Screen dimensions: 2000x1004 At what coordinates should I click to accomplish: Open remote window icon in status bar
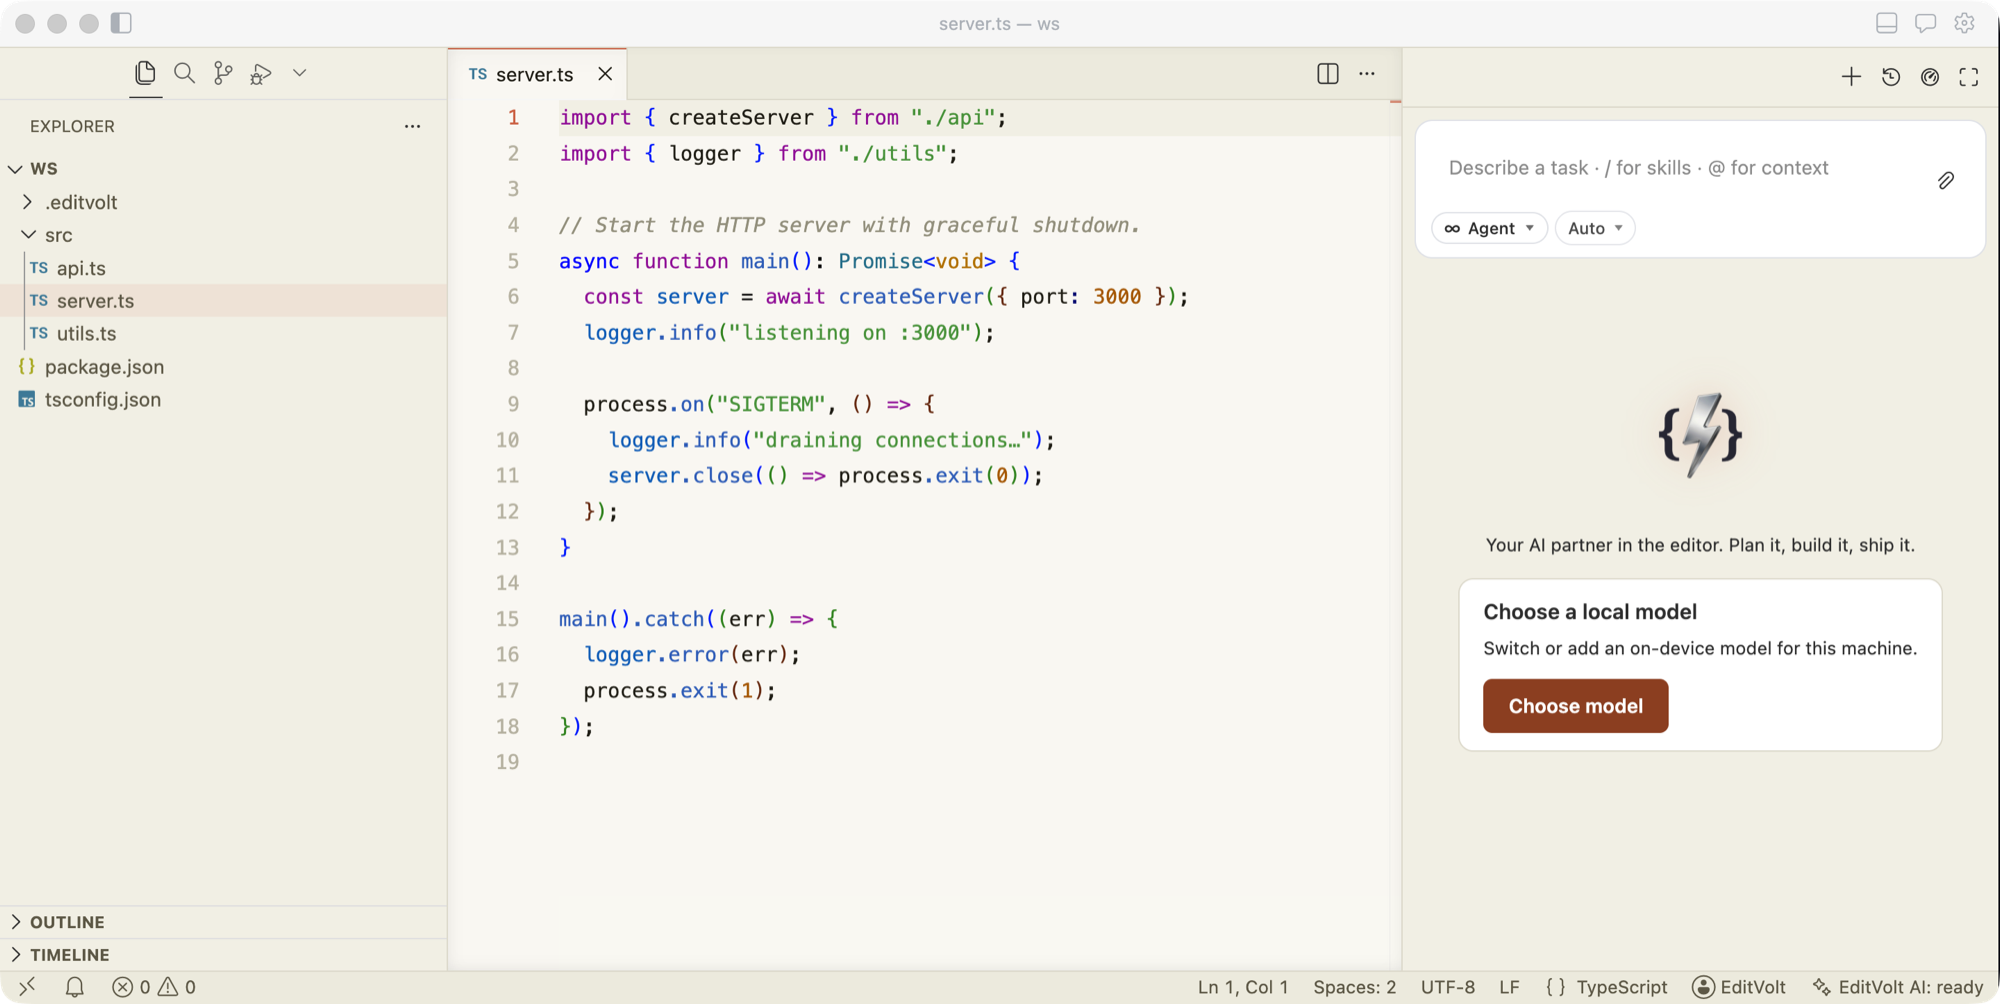click(x=27, y=987)
